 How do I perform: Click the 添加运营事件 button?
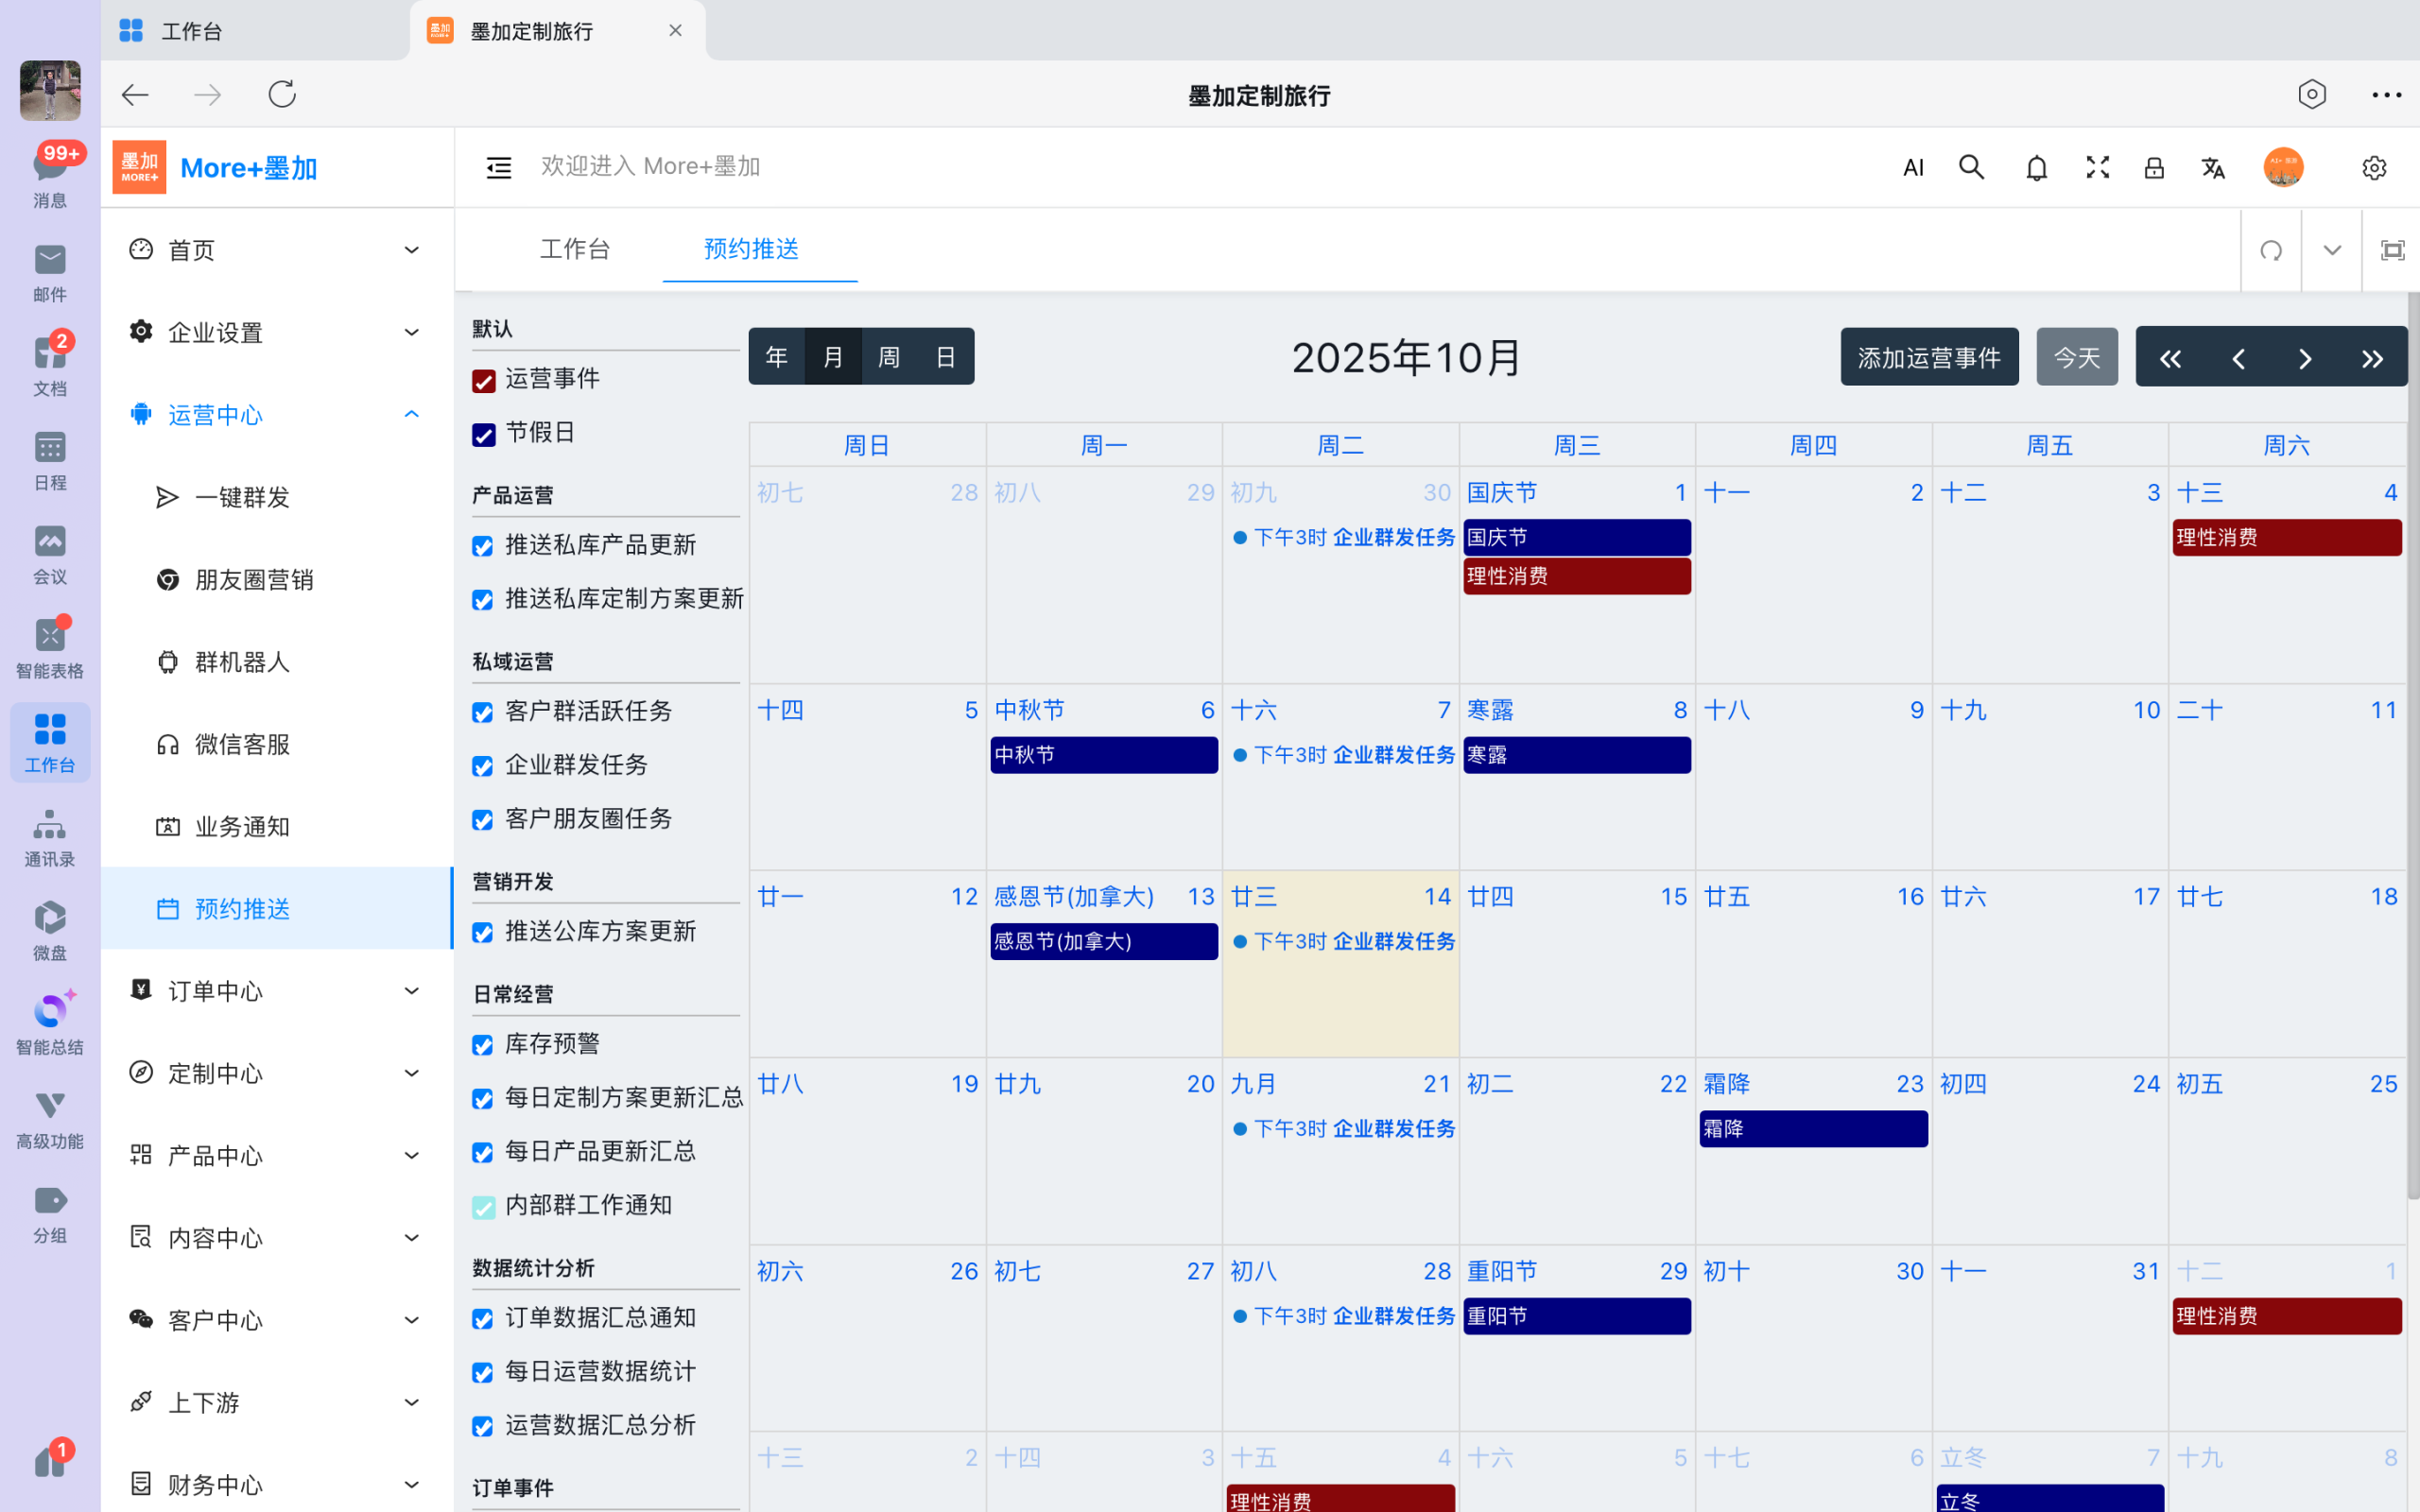[1928, 357]
